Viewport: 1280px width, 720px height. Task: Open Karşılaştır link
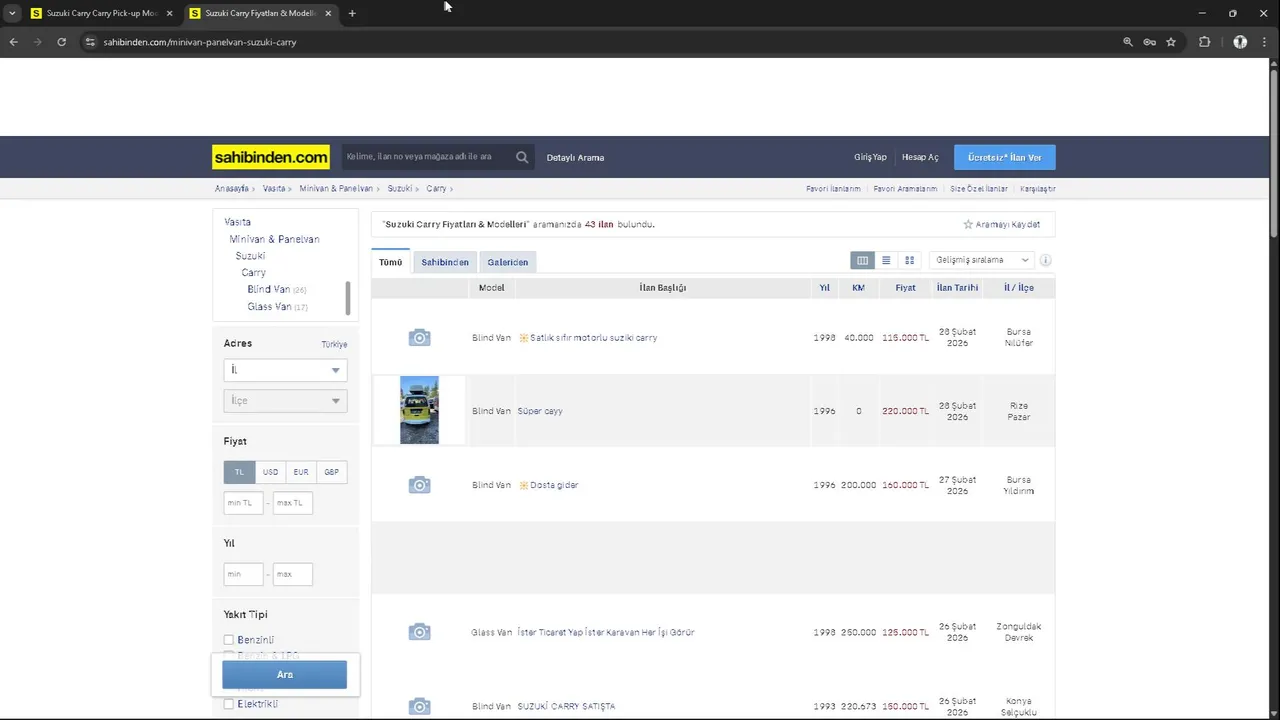point(1037,189)
